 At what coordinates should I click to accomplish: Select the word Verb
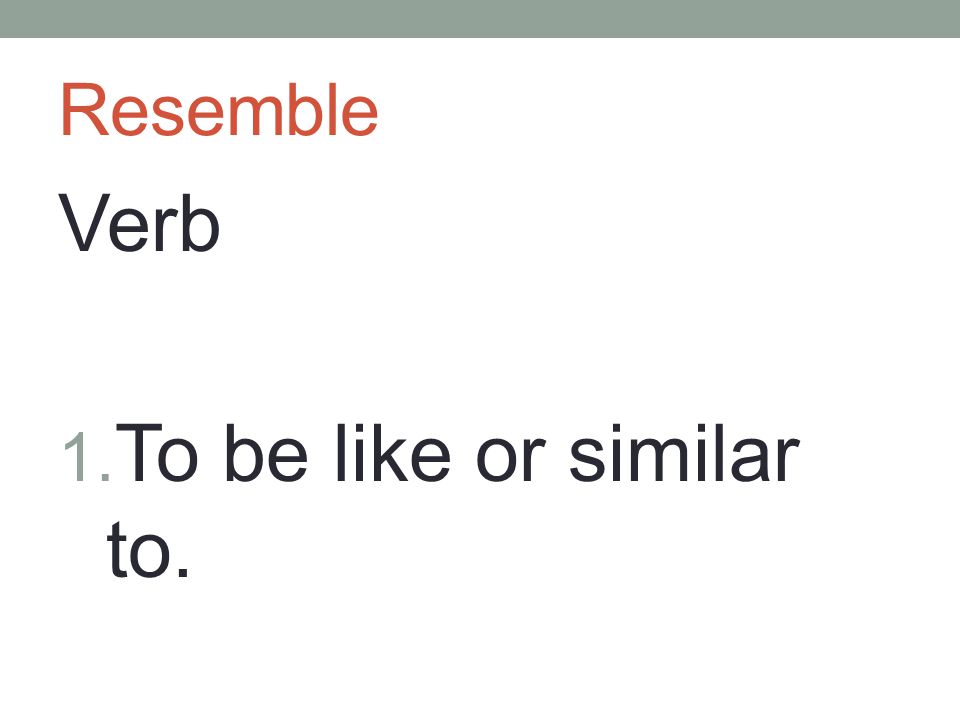click(x=138, y=223)
